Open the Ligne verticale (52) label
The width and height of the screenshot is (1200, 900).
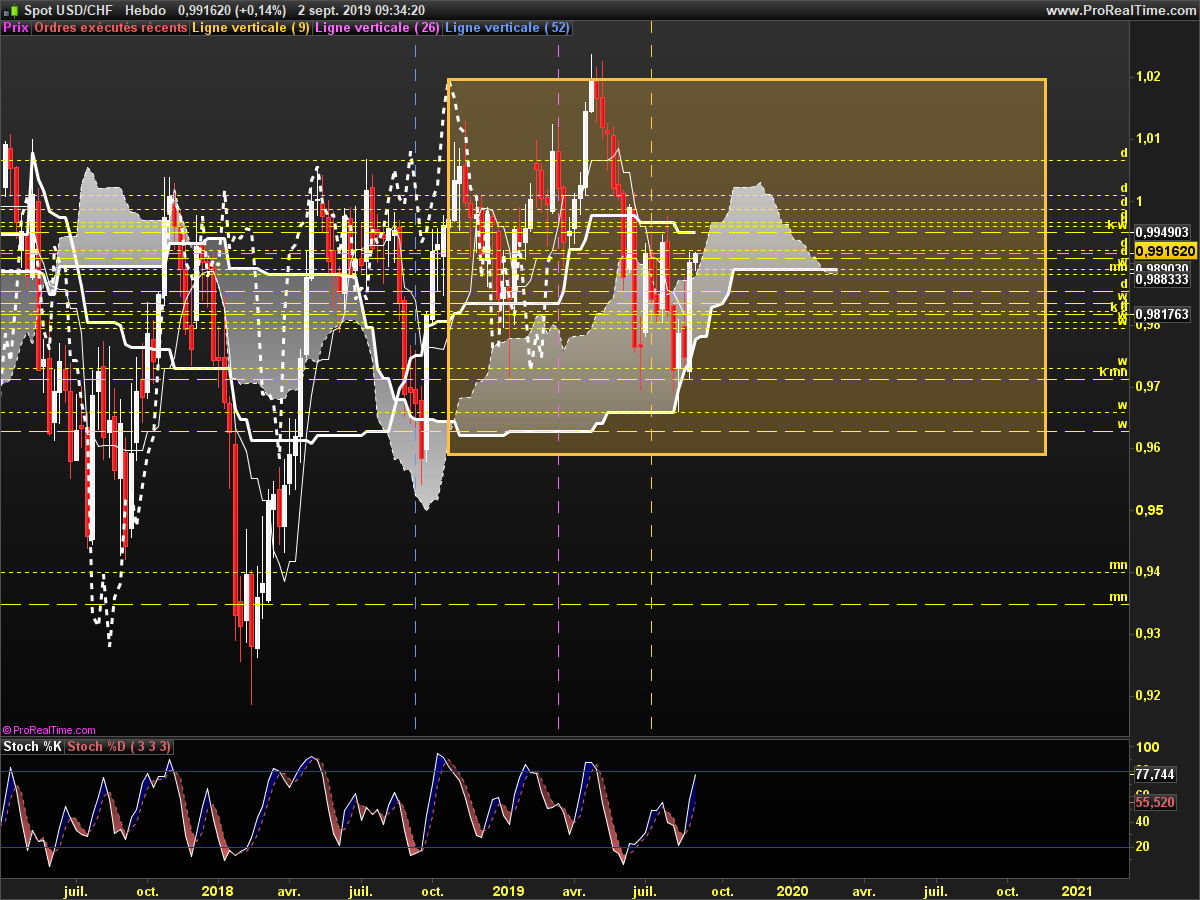[x=507, y=28]
